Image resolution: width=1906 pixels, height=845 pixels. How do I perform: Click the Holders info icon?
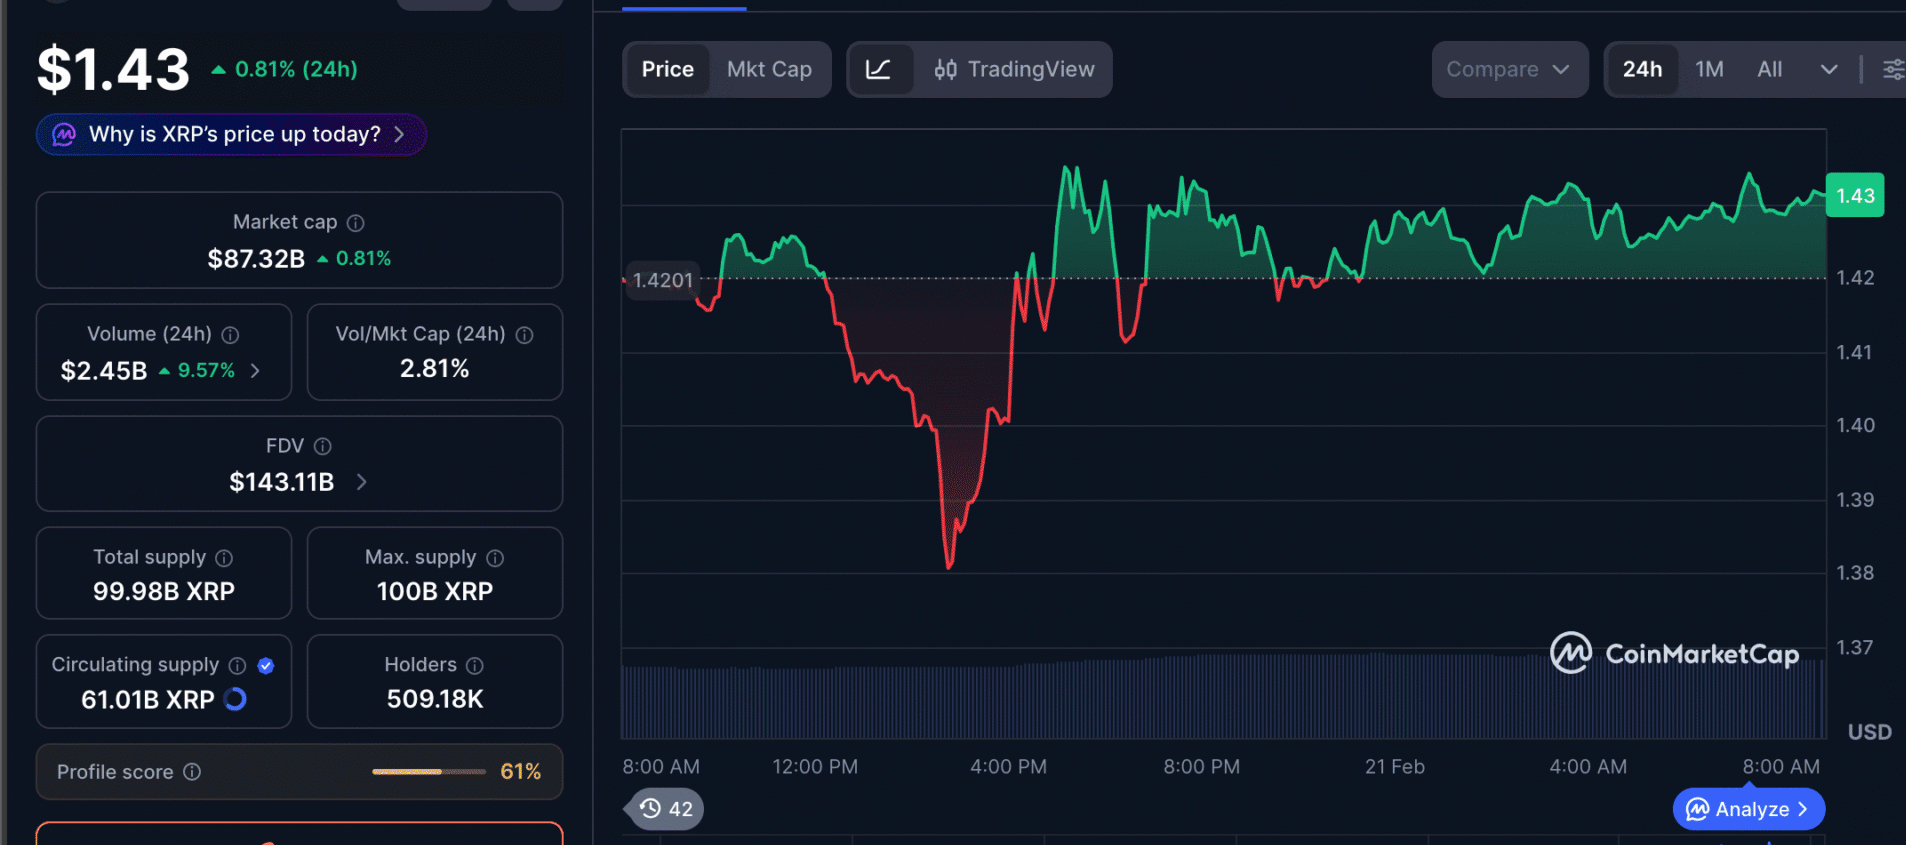[x=475, y=666]
